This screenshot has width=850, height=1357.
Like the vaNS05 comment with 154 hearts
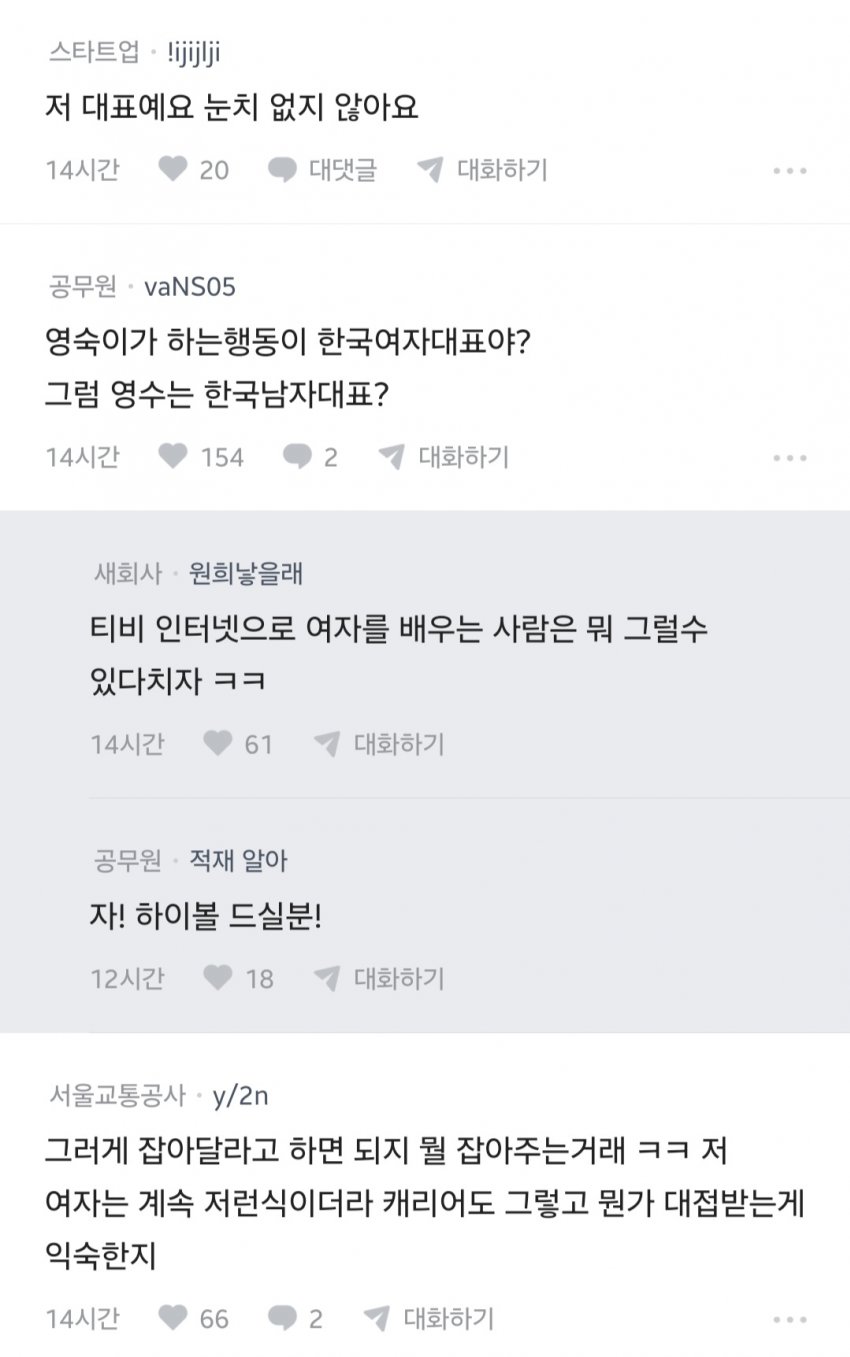[x=174, y=457]
